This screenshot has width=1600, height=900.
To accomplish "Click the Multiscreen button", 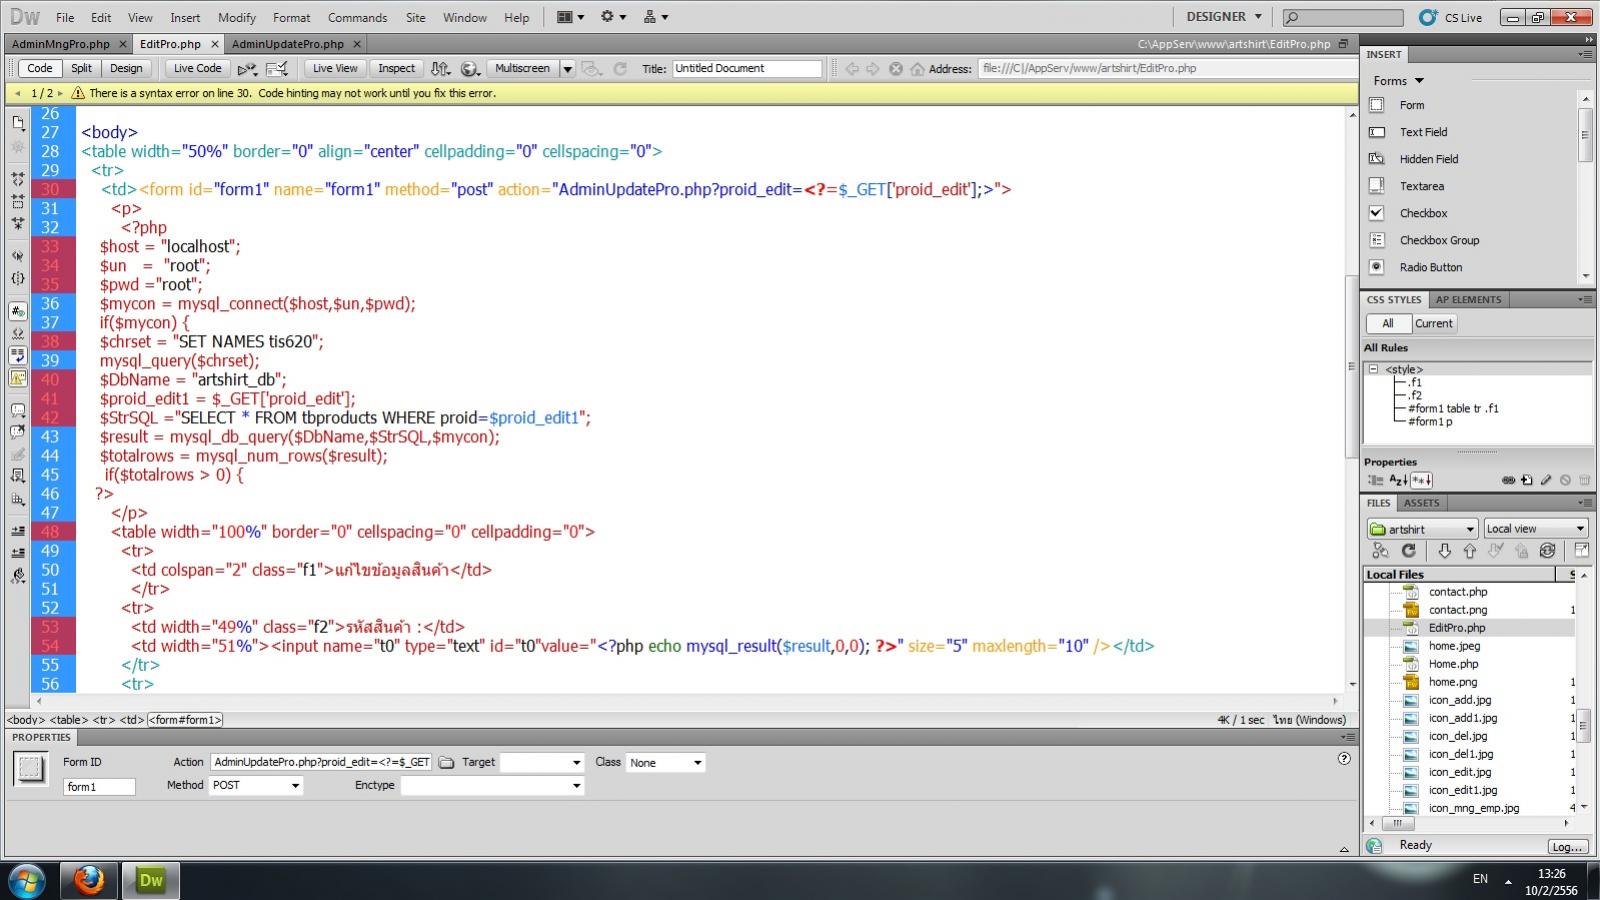I will click(522, 69).
